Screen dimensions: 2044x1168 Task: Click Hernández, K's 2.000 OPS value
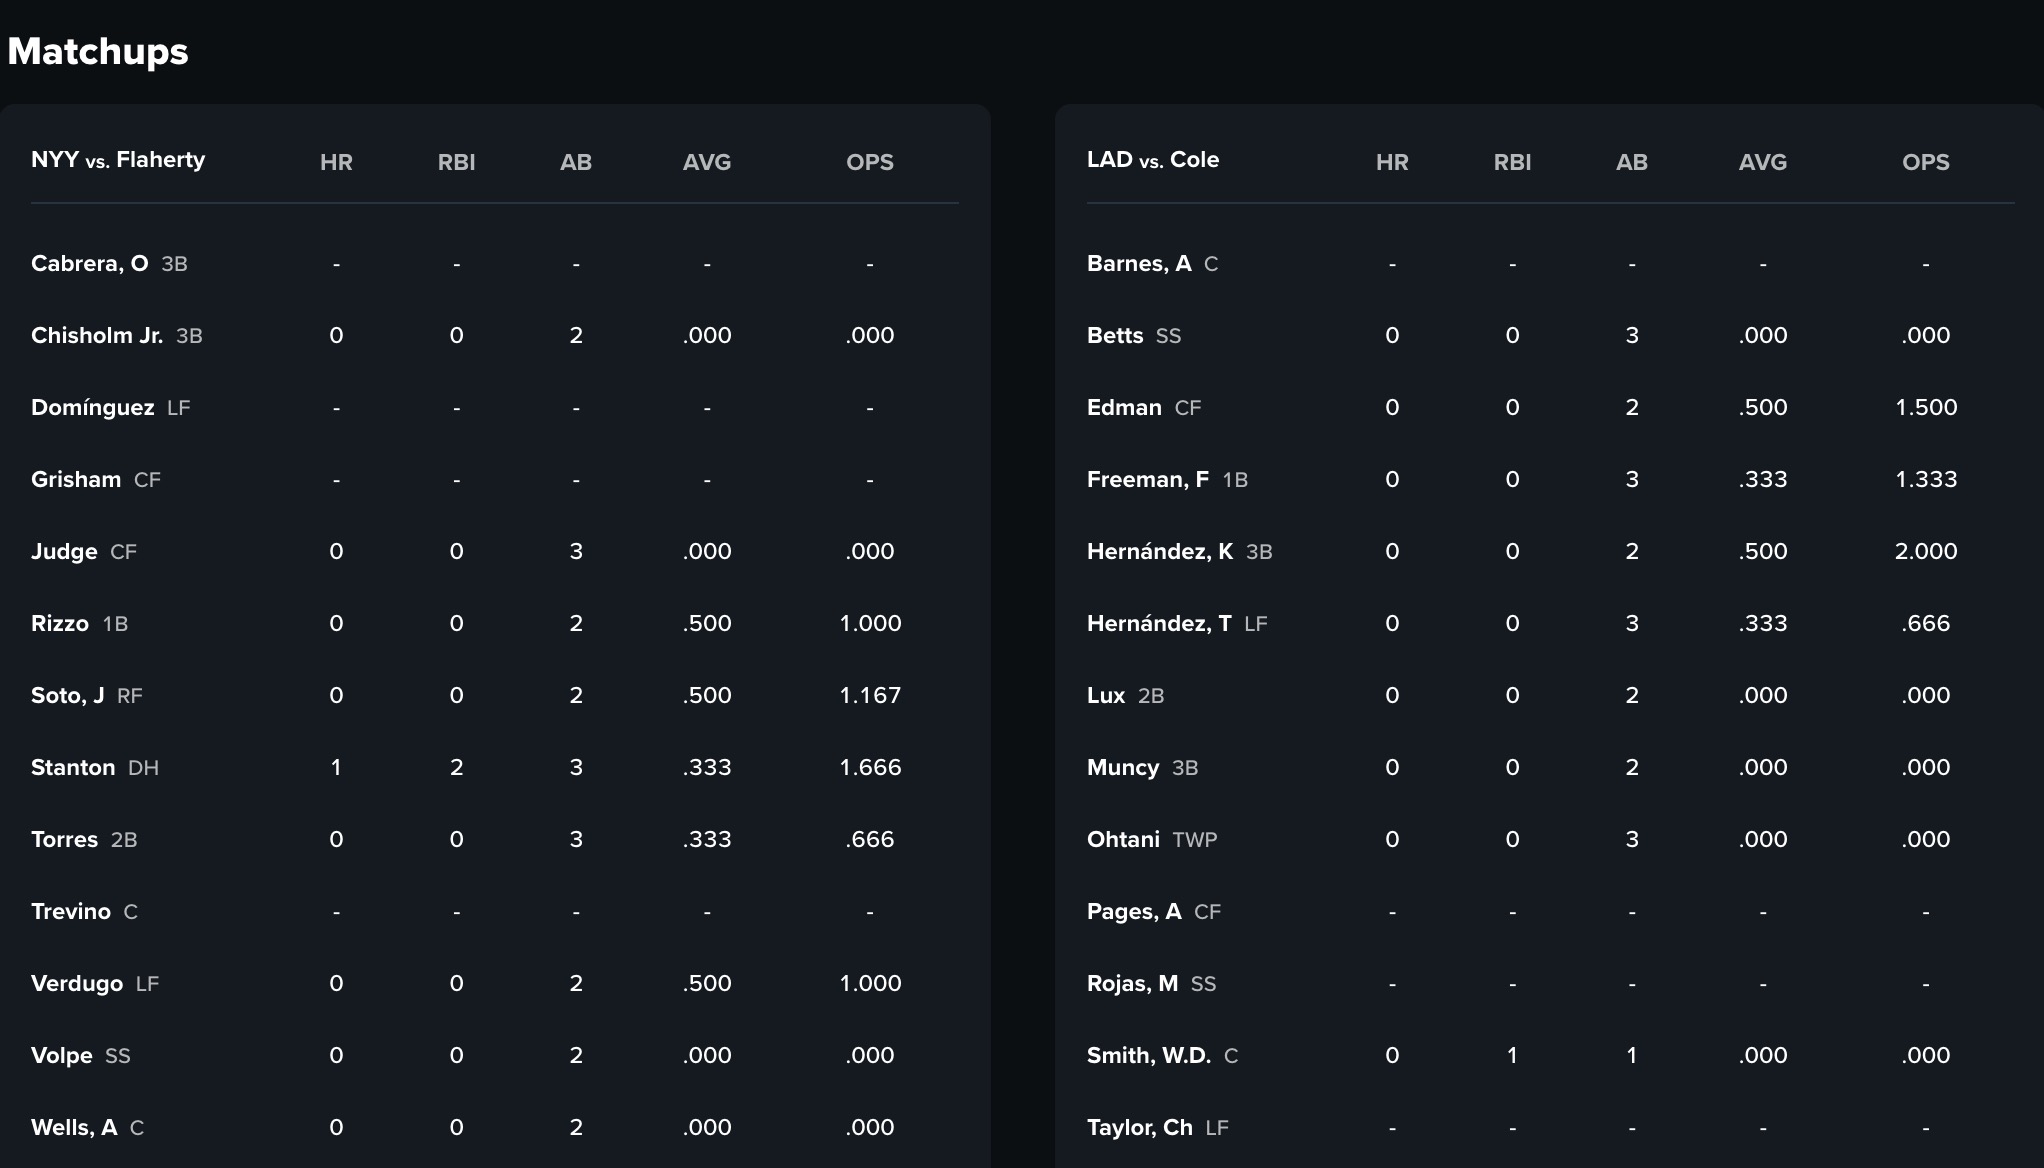click(x=1926, y=551)
